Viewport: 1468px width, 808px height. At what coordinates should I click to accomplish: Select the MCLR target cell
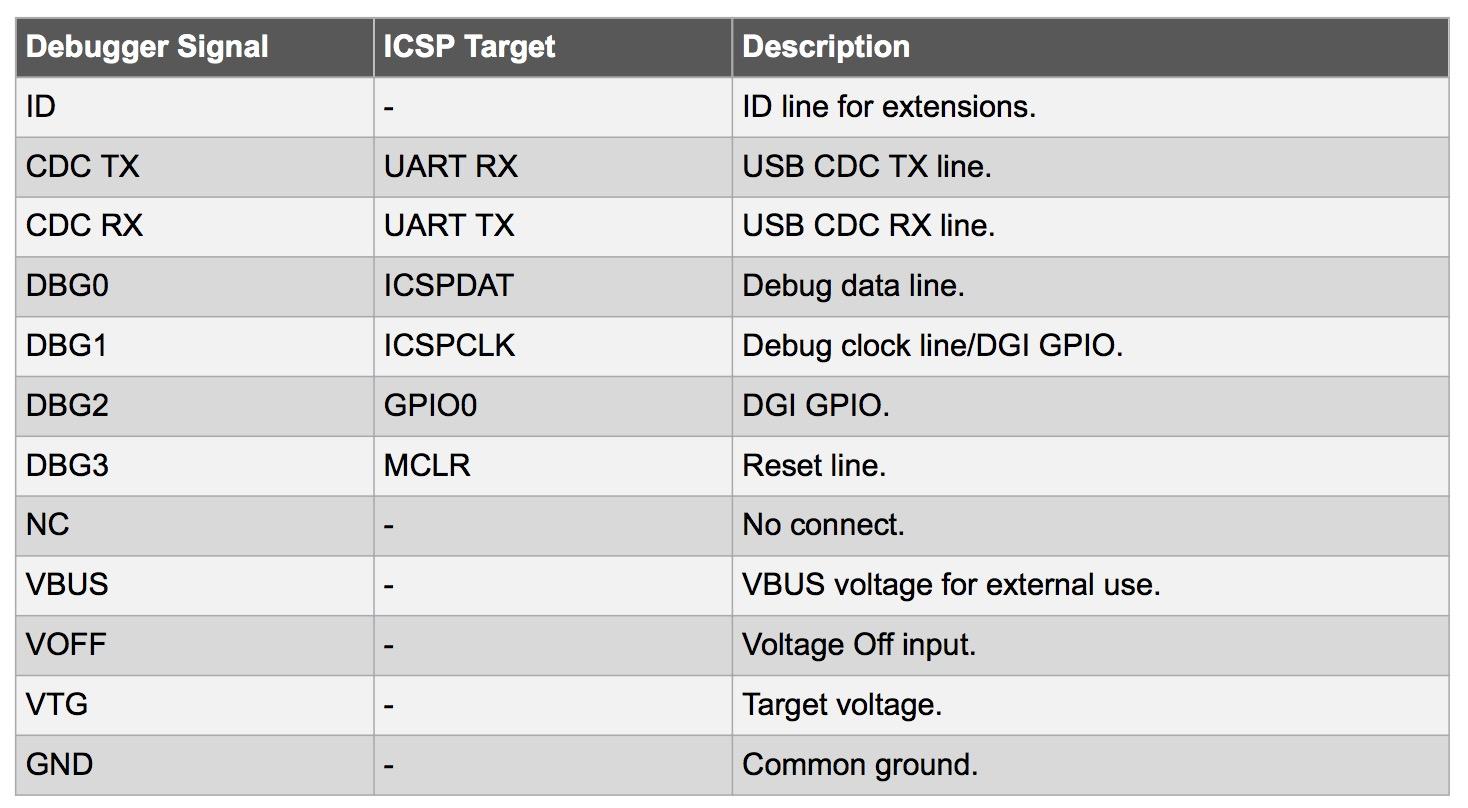tap(427, 465)
